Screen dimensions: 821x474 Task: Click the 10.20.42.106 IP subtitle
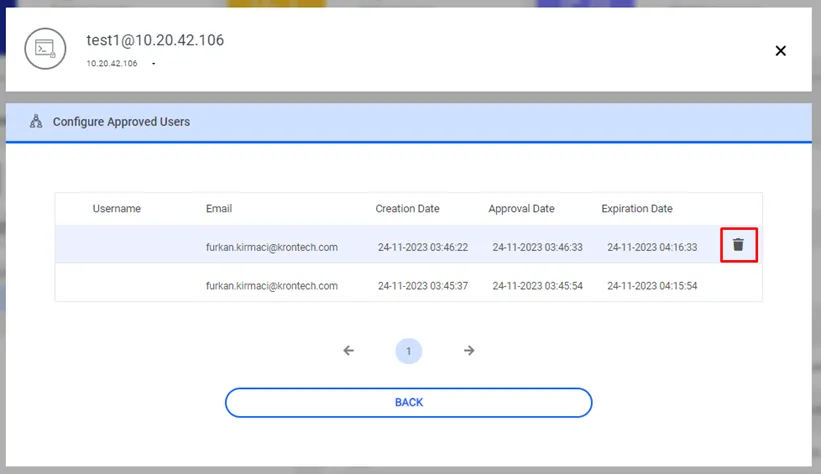pos(112,63)
